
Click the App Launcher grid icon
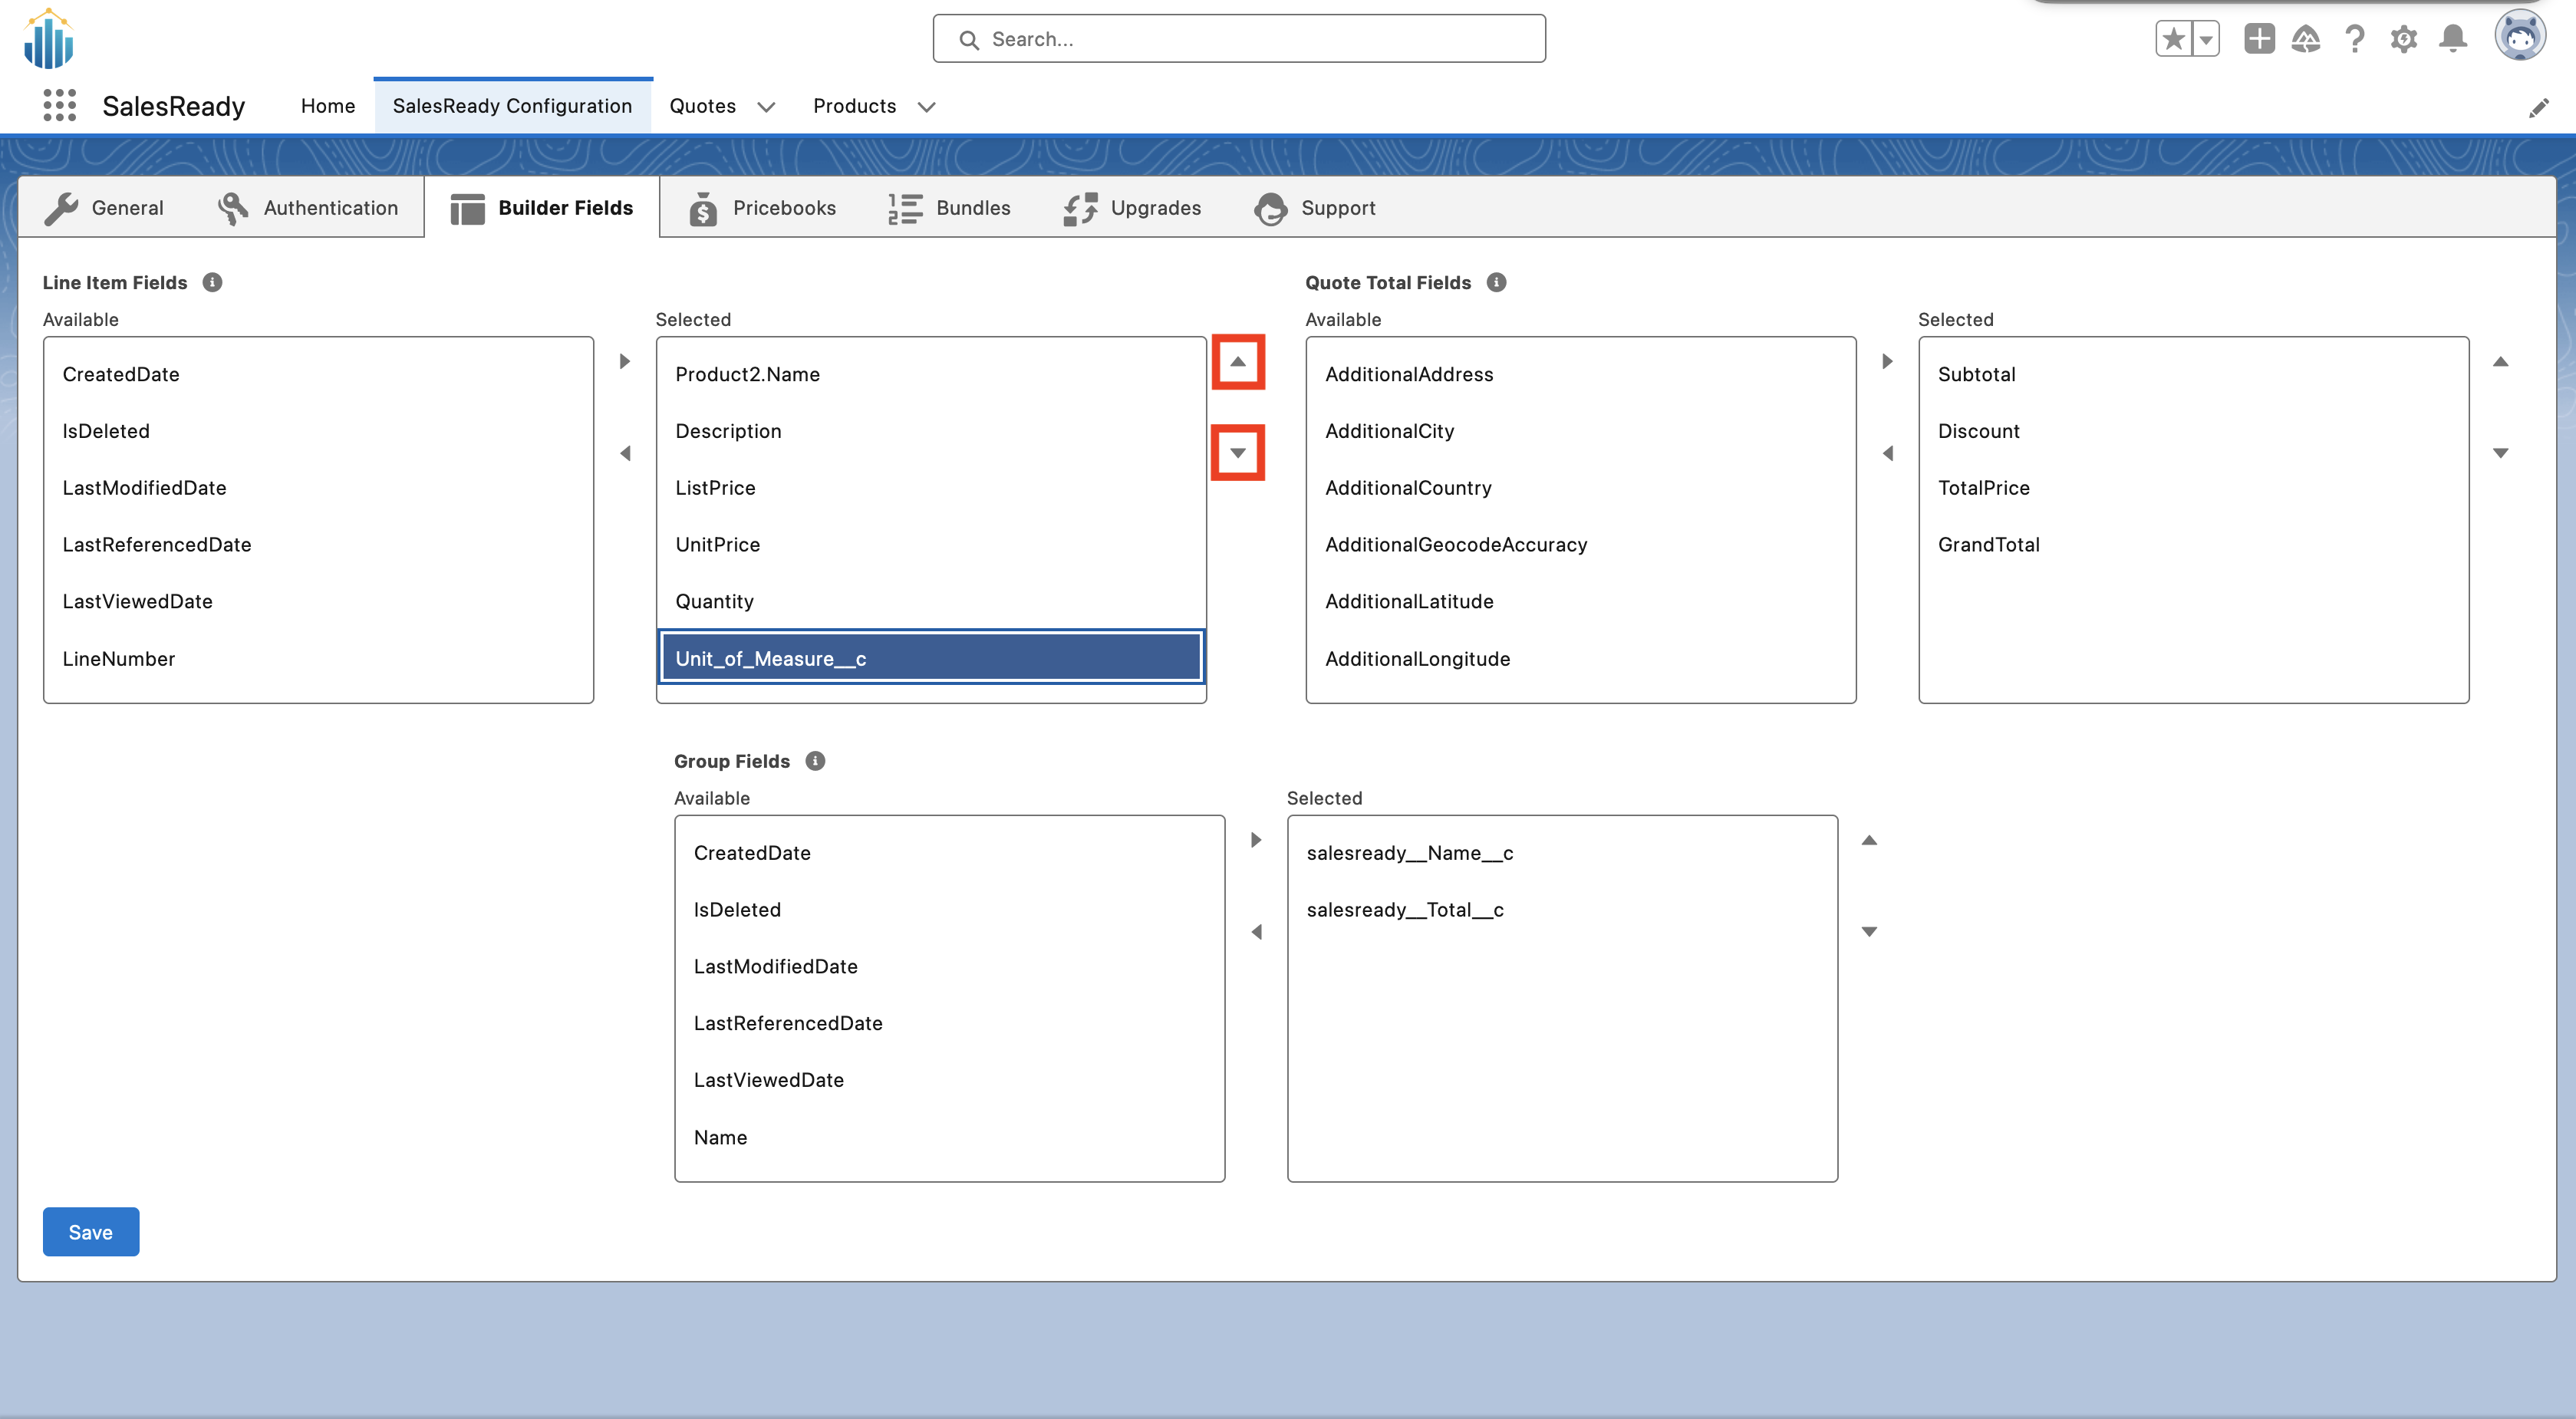59,106
